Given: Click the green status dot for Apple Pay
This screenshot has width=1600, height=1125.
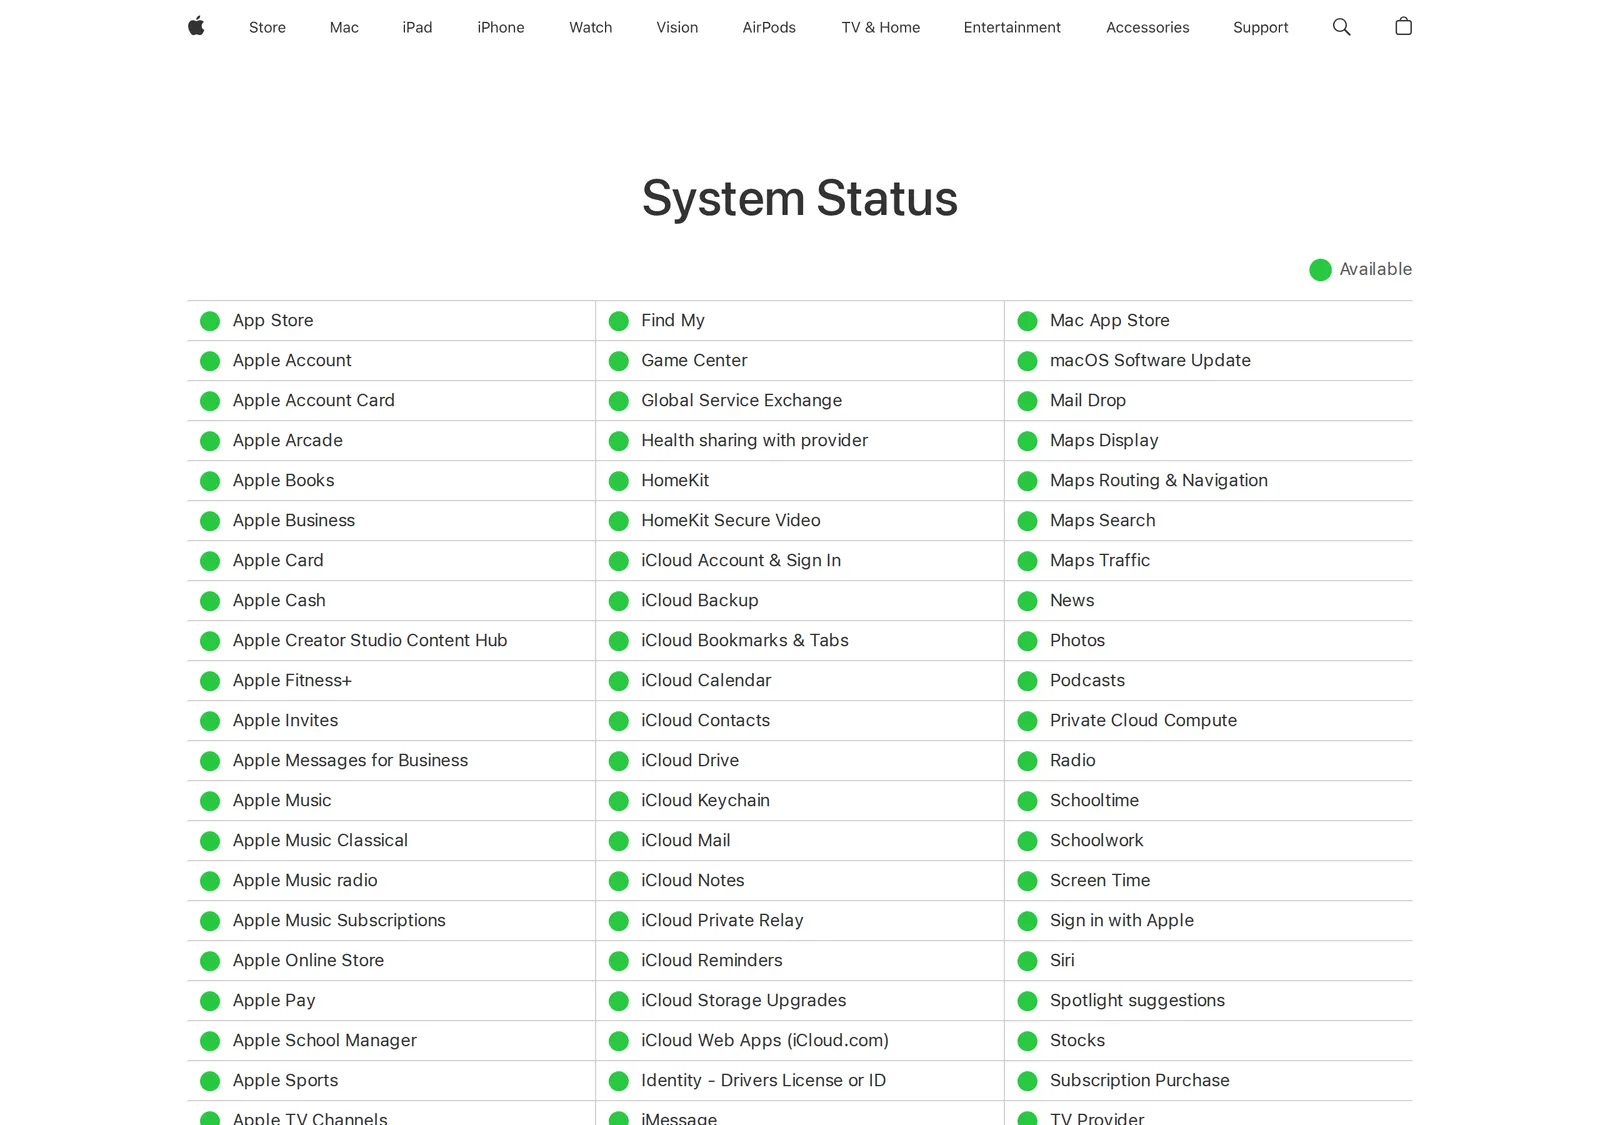Looking at the screenshot, I should 210,1001.
